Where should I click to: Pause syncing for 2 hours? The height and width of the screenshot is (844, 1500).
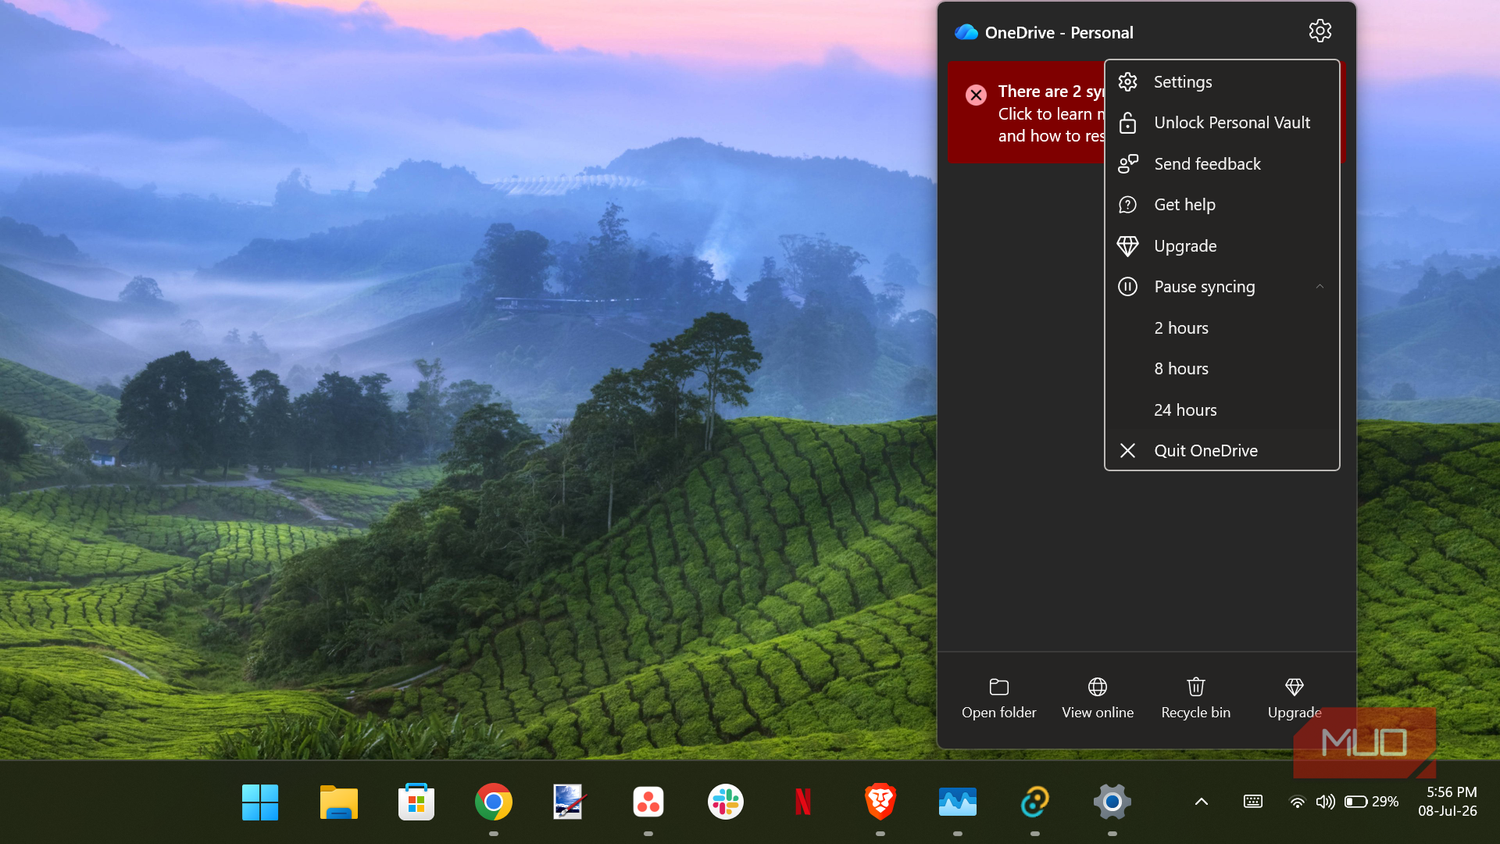(x=1222, y=328)
